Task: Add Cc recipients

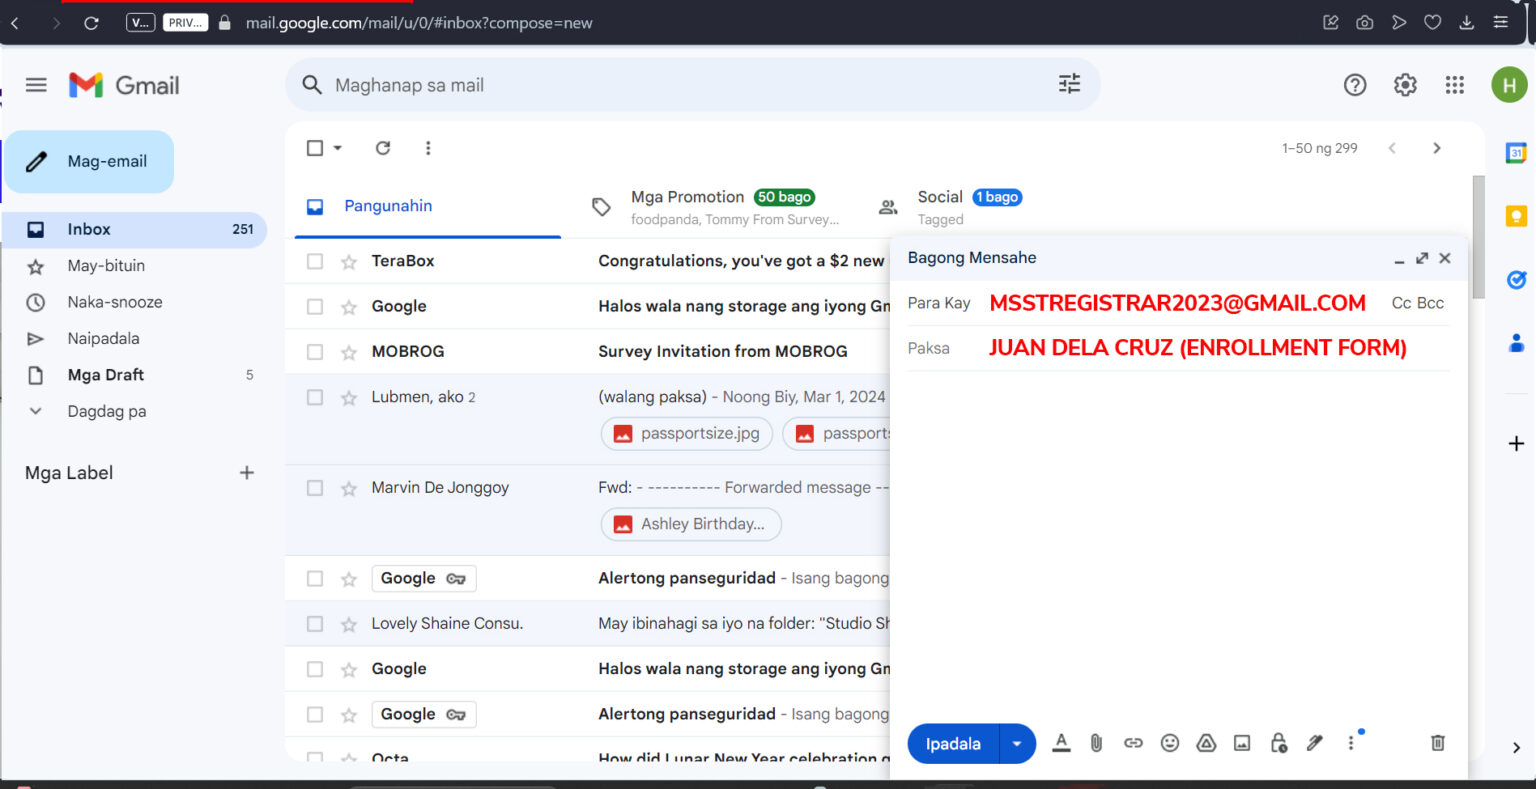Action: point(1401,303)
